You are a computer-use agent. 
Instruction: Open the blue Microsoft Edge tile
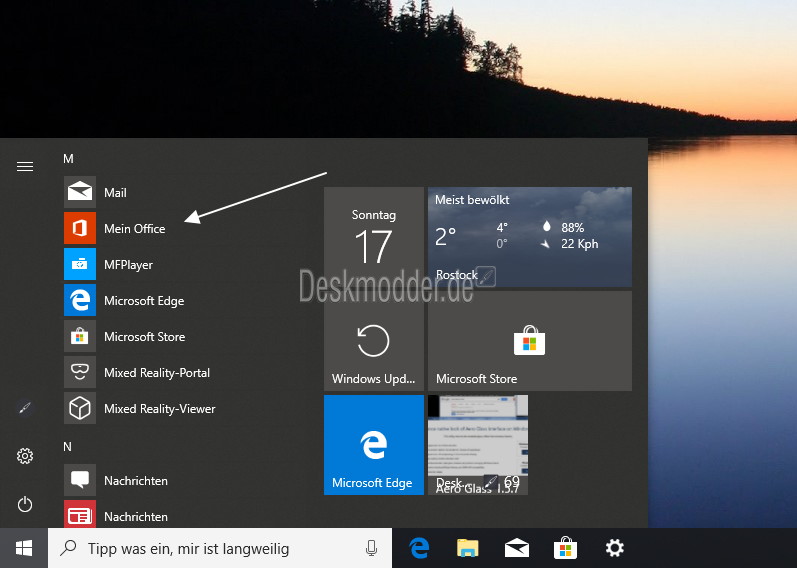374,444
